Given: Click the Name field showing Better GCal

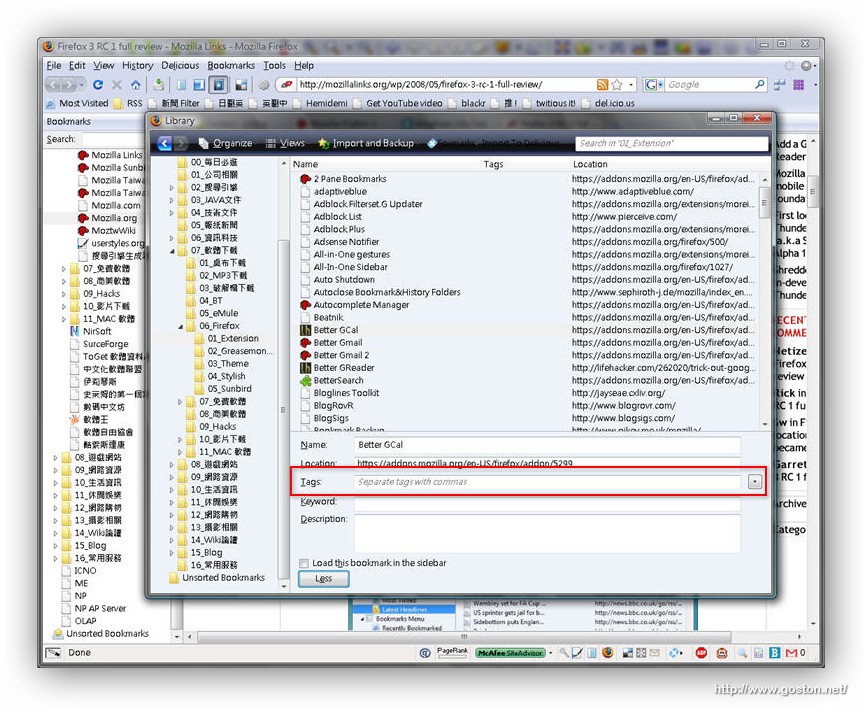Looking at the screenshot, I should (x=547, y=445).
